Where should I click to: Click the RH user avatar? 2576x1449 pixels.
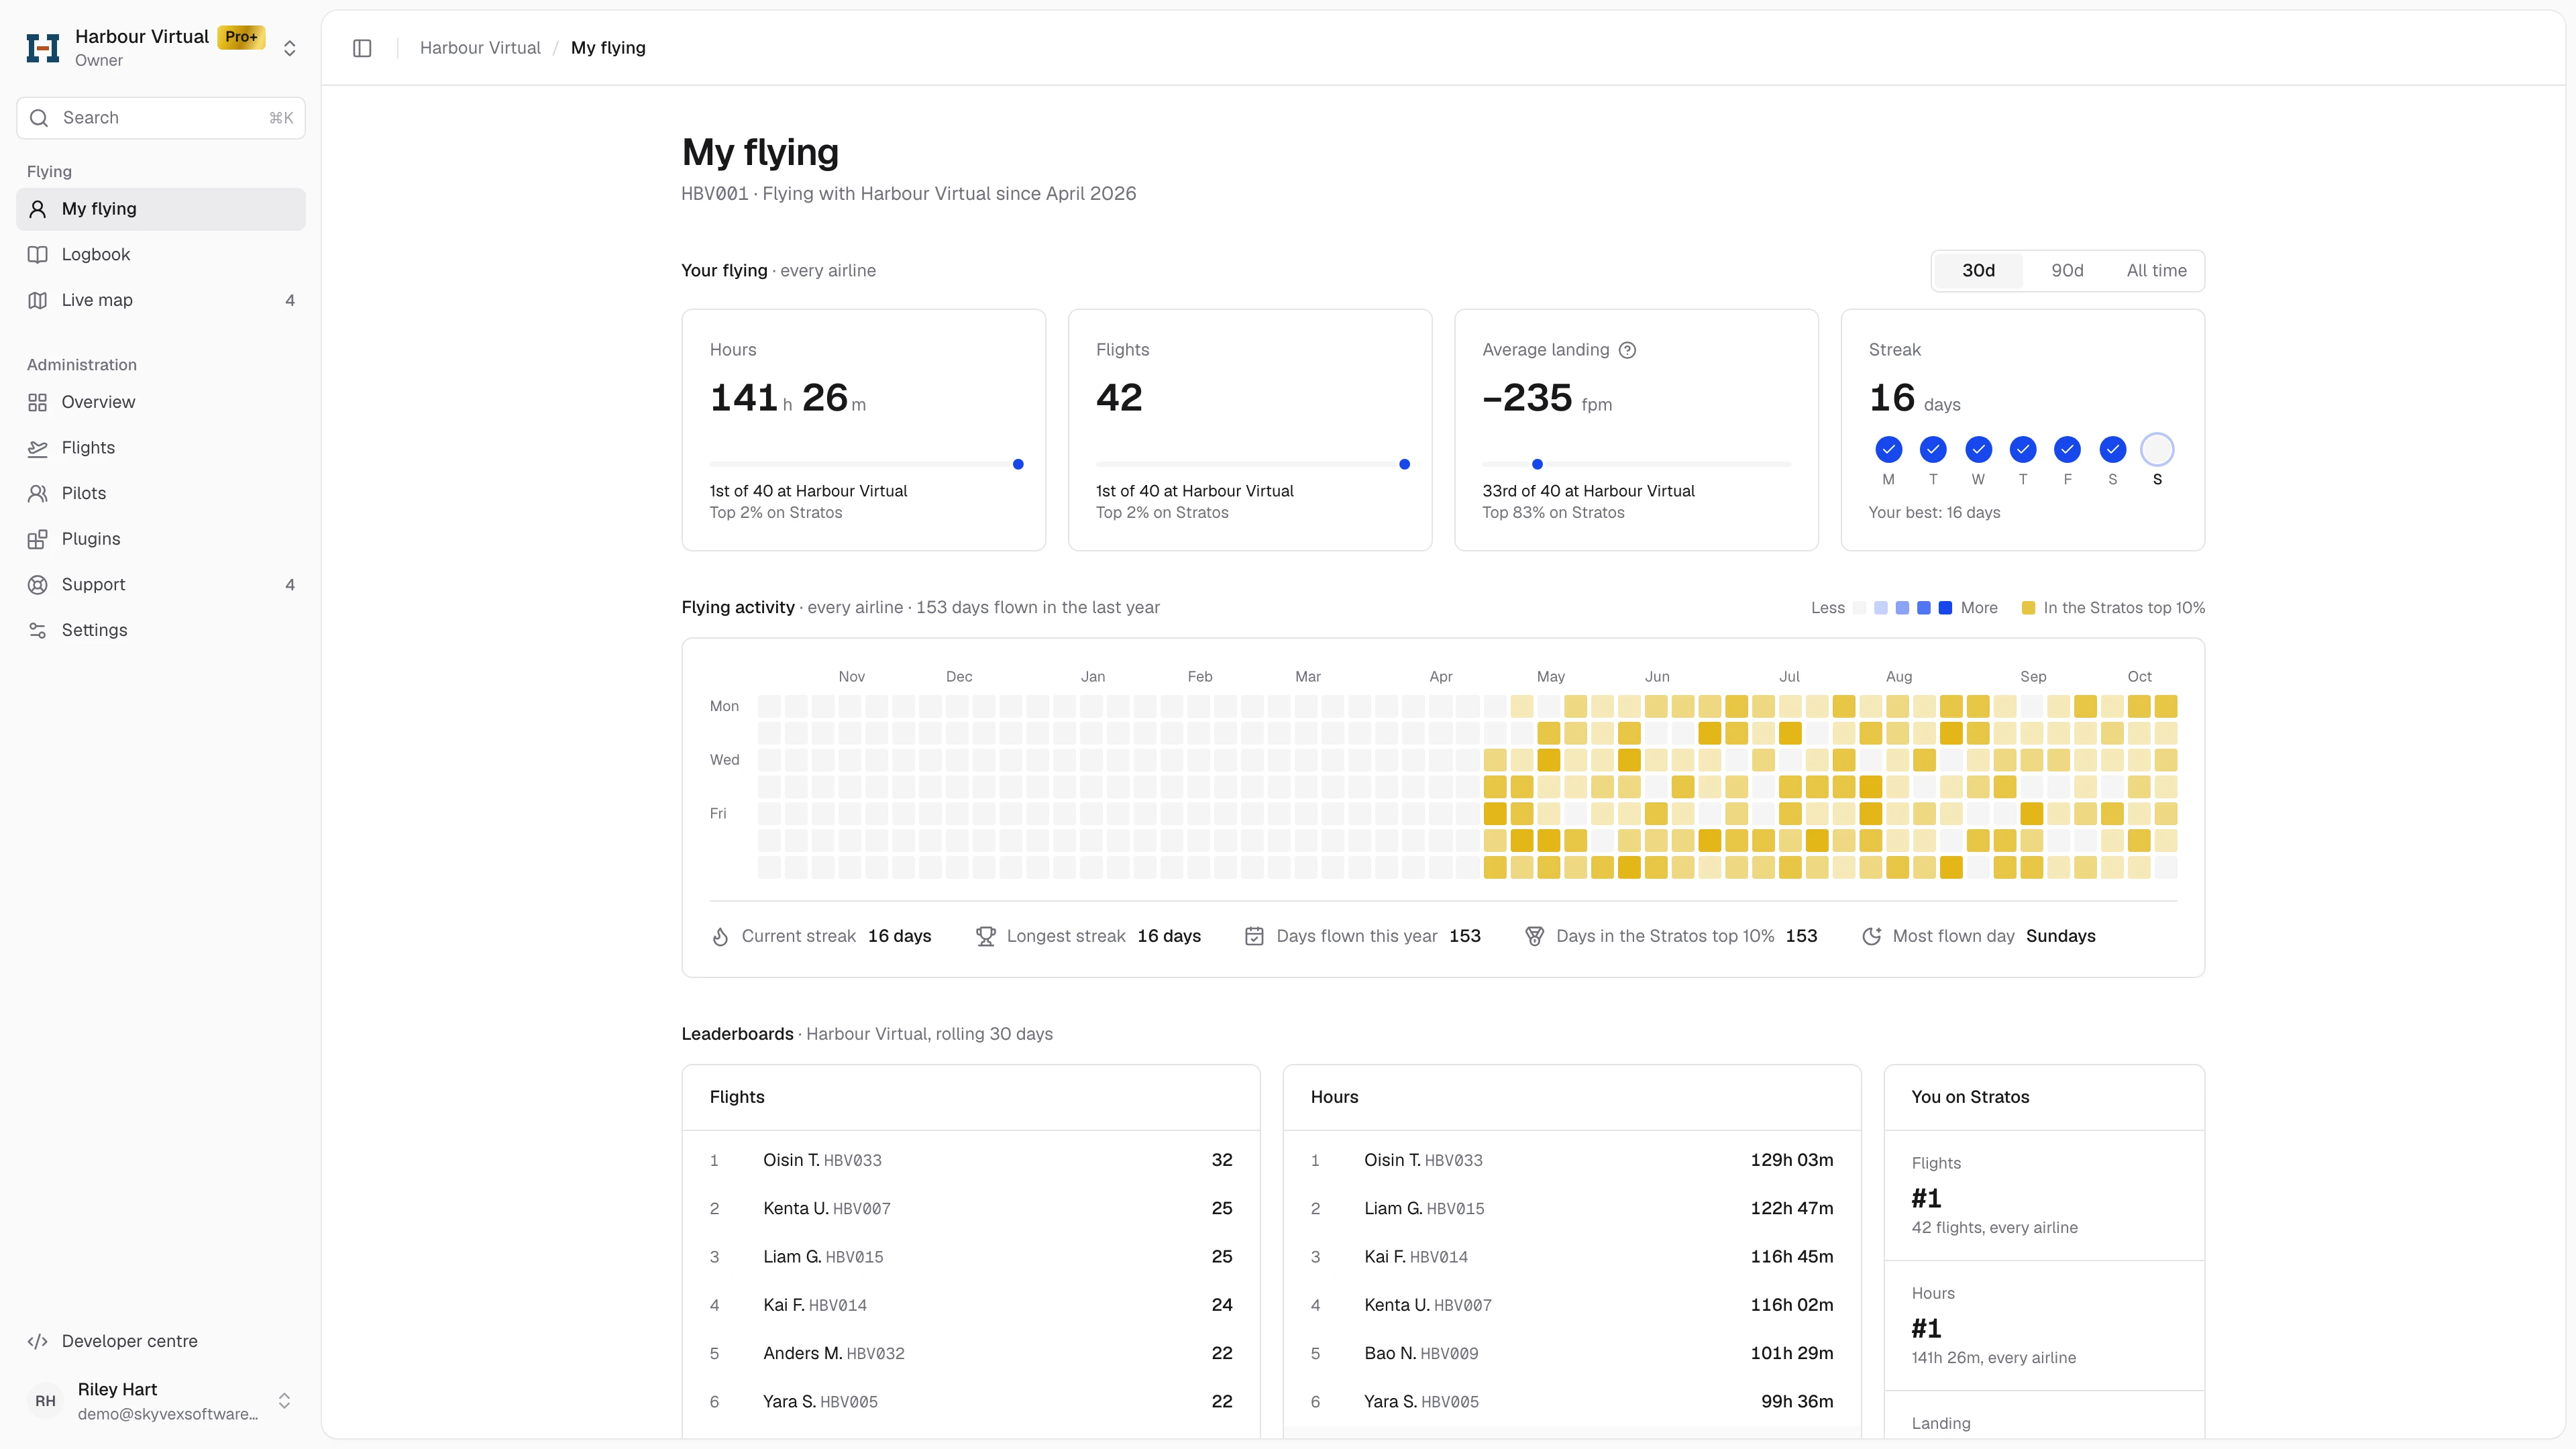(x=45, y=1401)
